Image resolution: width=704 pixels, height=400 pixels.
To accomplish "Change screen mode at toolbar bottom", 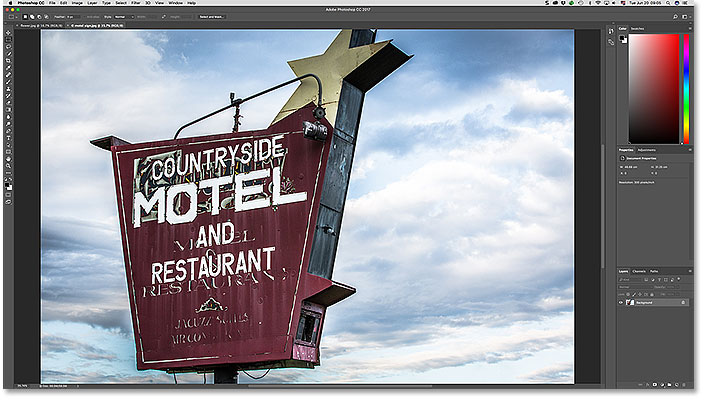I will (9, 202).
